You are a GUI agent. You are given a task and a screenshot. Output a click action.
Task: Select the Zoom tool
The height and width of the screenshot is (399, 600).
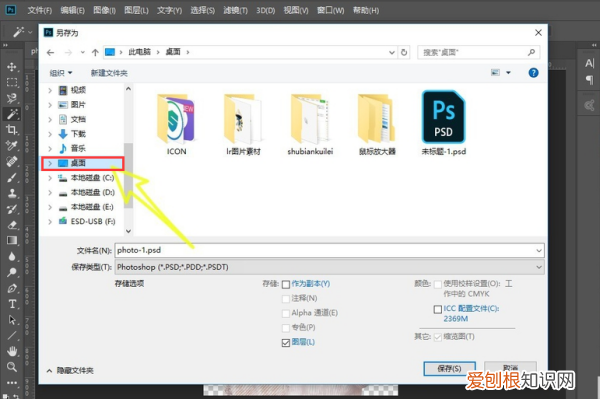pos(12,366)
